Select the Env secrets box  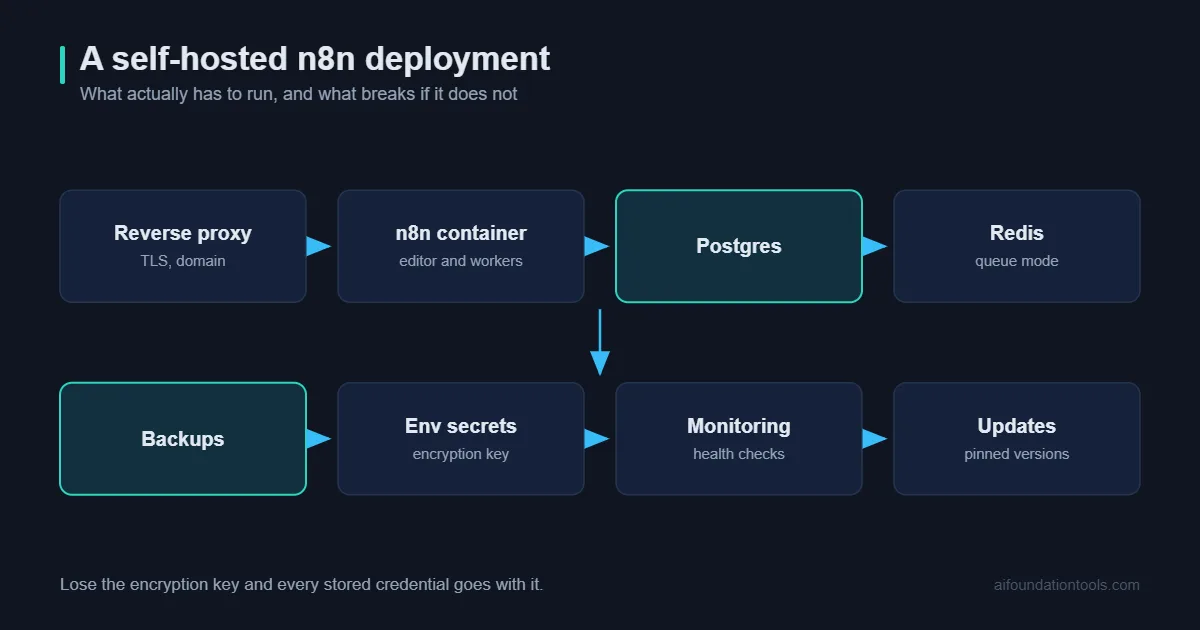tap(461, 439)
